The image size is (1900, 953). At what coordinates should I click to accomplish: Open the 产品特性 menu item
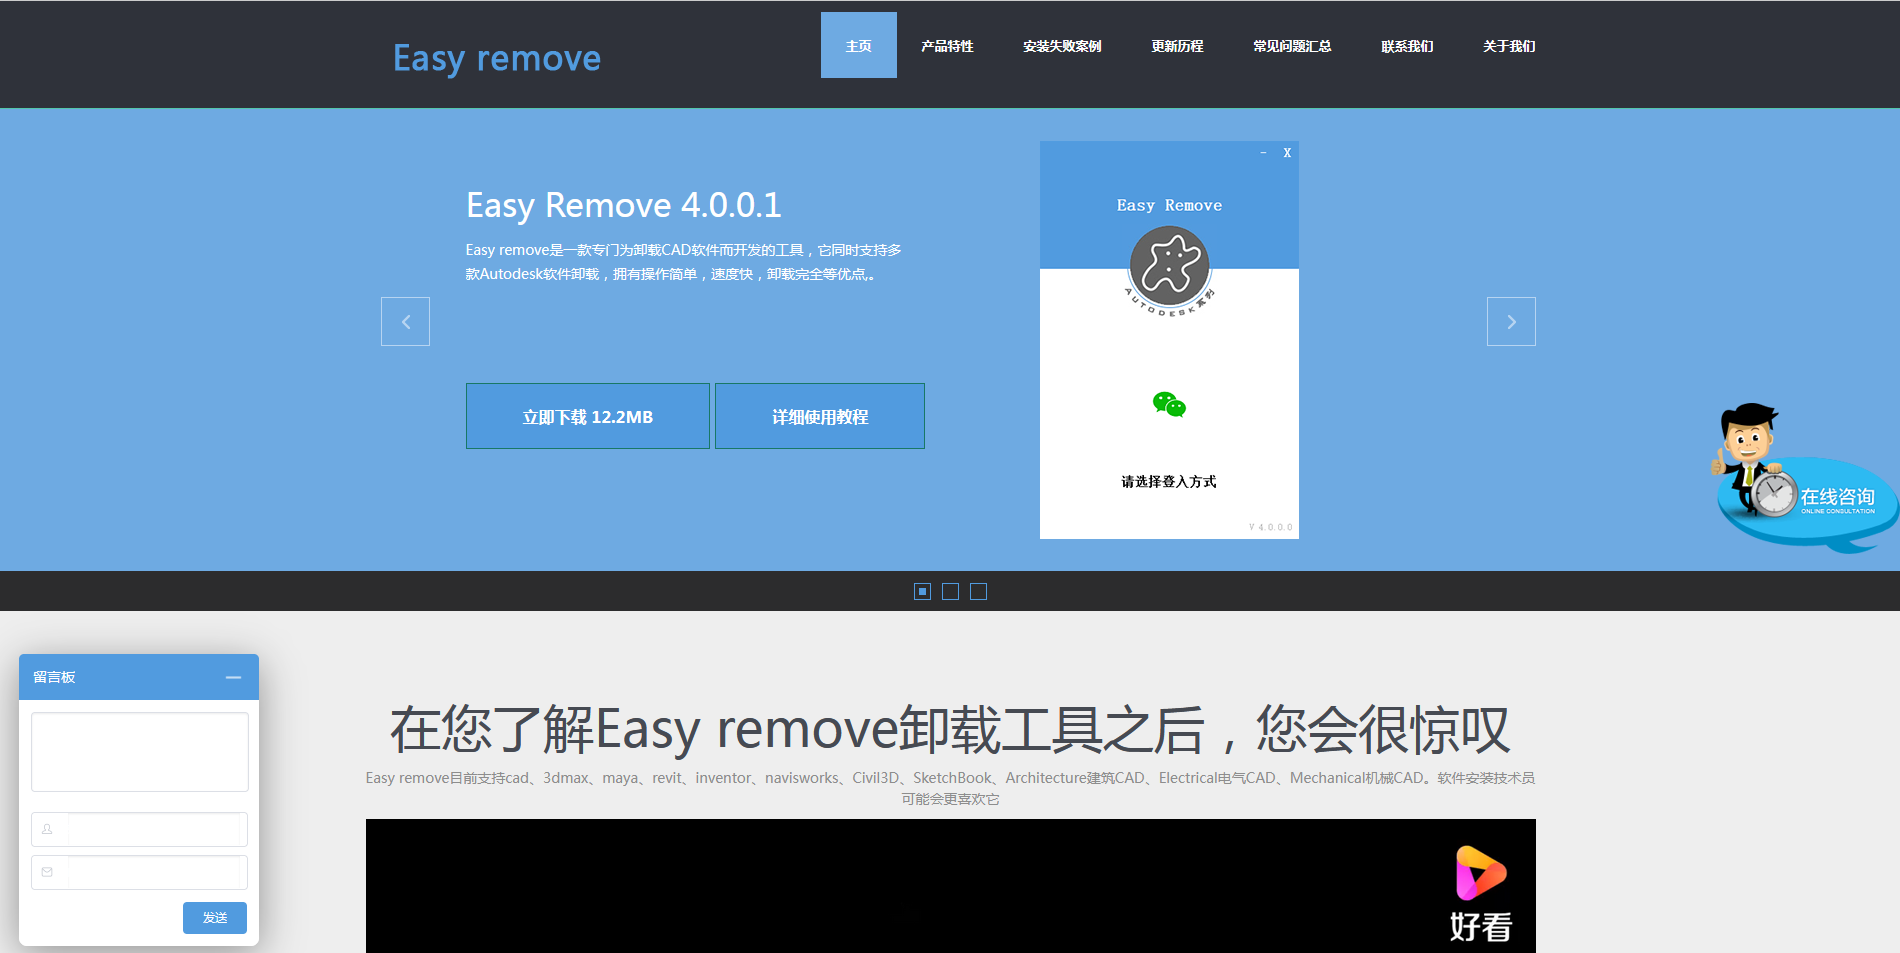coord(947,46)
